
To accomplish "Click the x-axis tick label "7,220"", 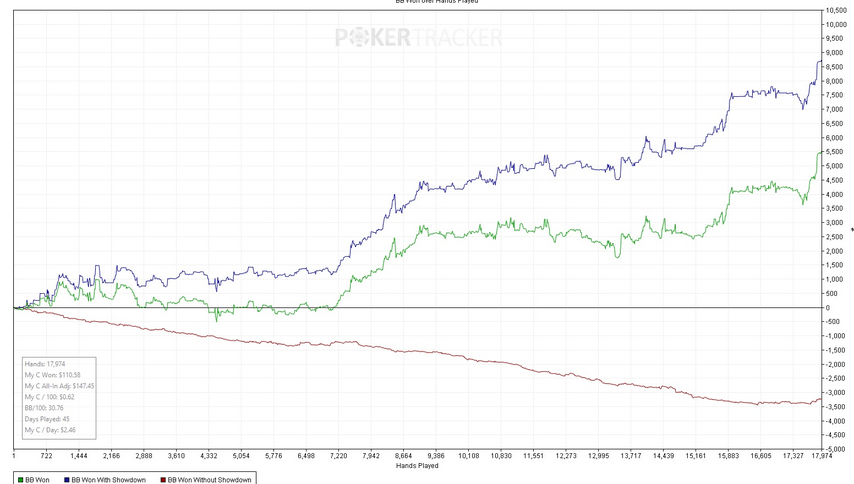I will click(x=339, y=456).
